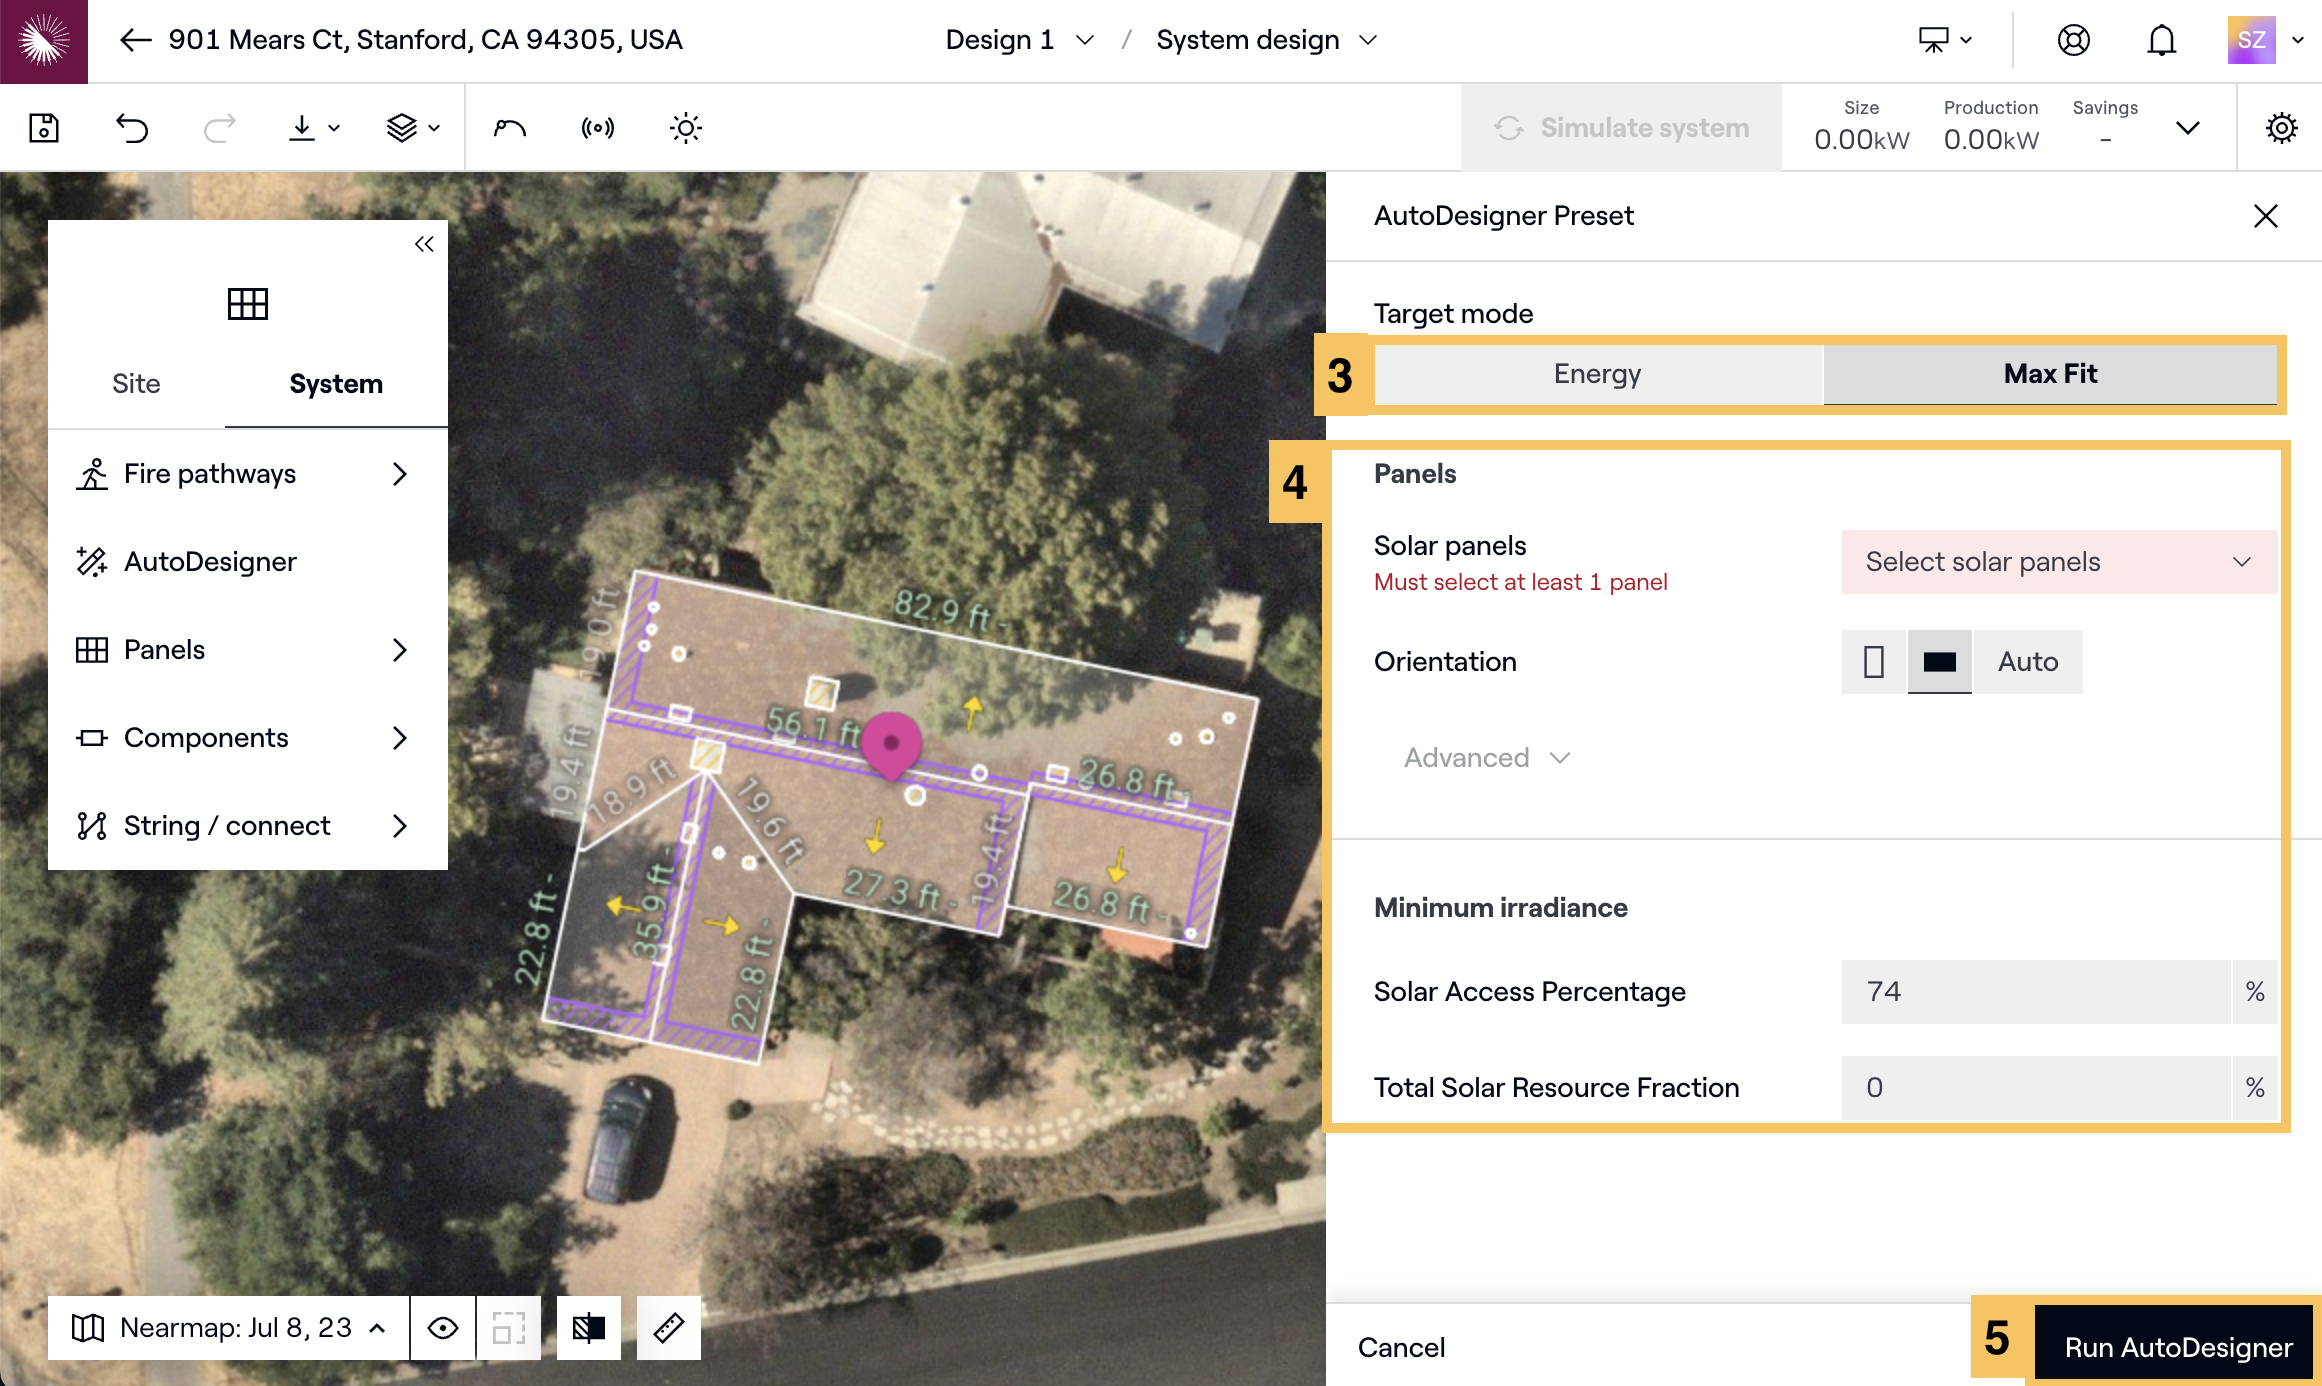This screenshot has width=2322, height=1386.
Task: Click the Production 0.00kW value
Action: tap(1991, 139)
